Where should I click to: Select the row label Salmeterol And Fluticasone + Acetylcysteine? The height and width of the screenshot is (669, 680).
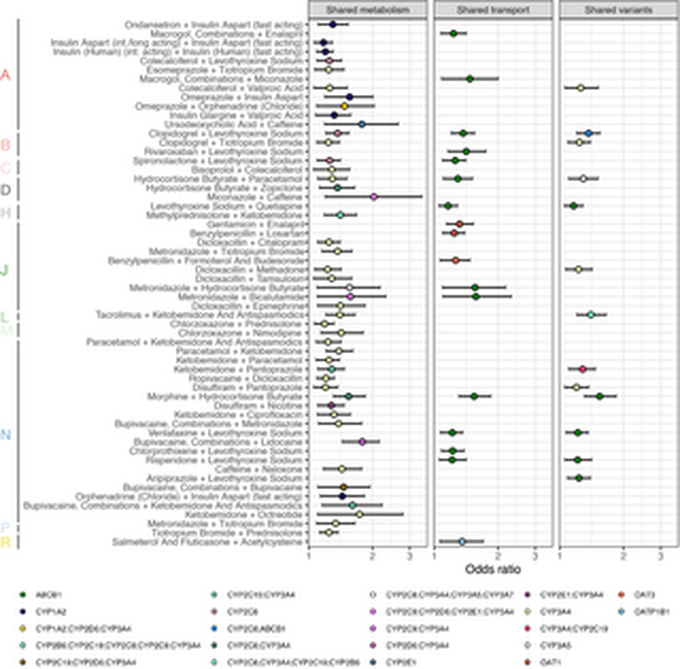coord(208,542)
